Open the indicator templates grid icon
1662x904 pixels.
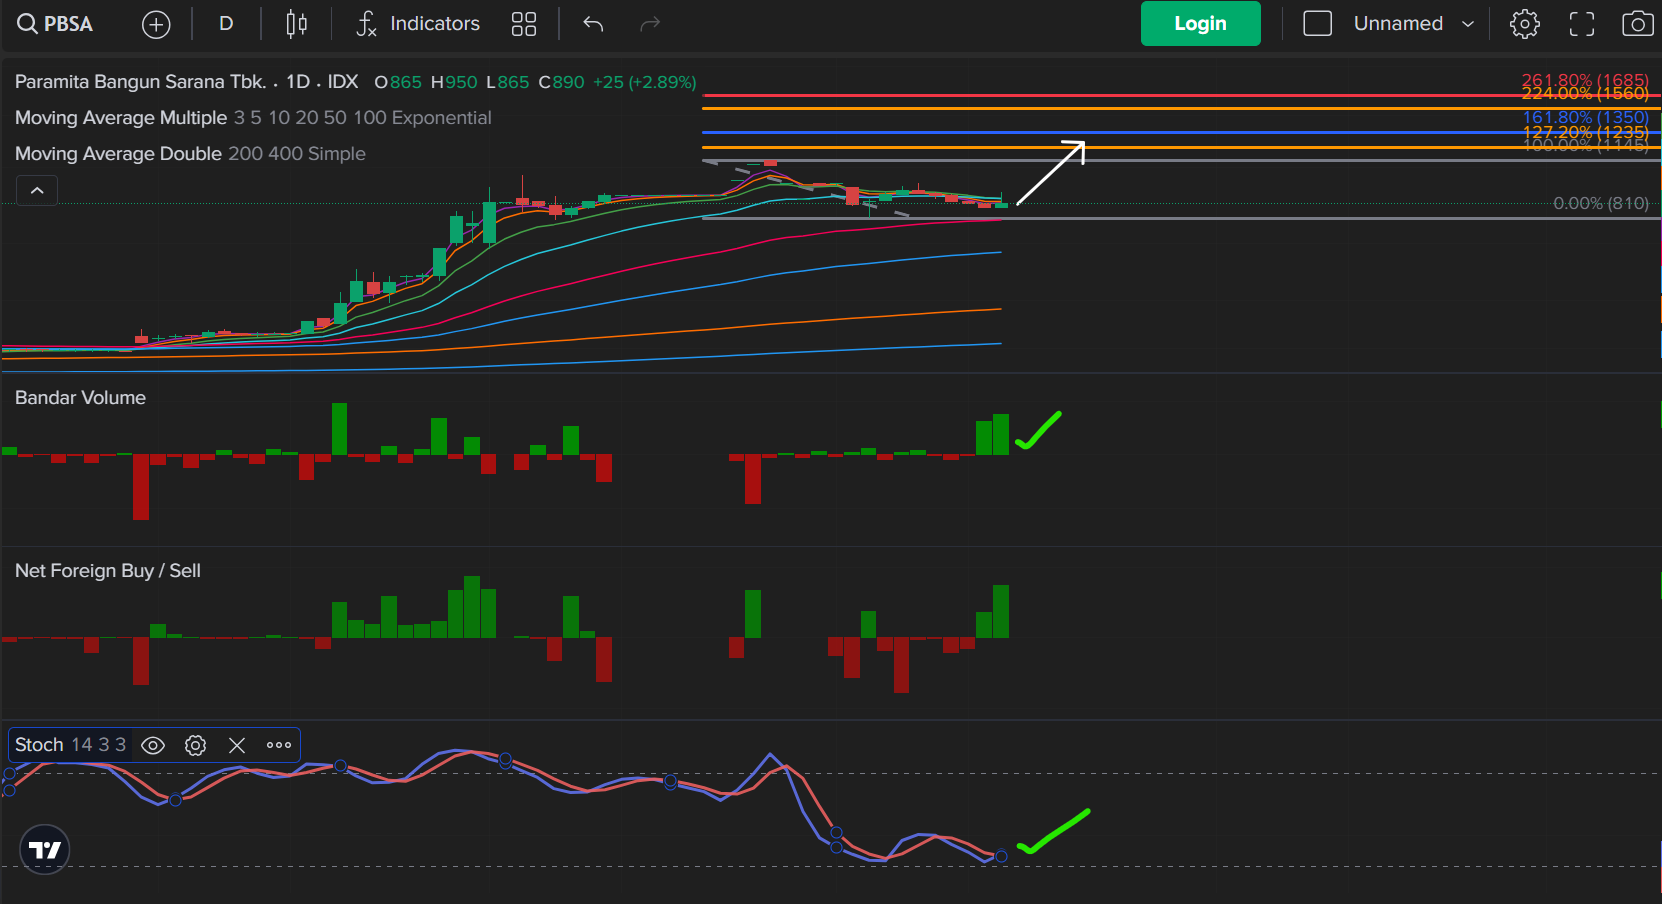[524, 24]
